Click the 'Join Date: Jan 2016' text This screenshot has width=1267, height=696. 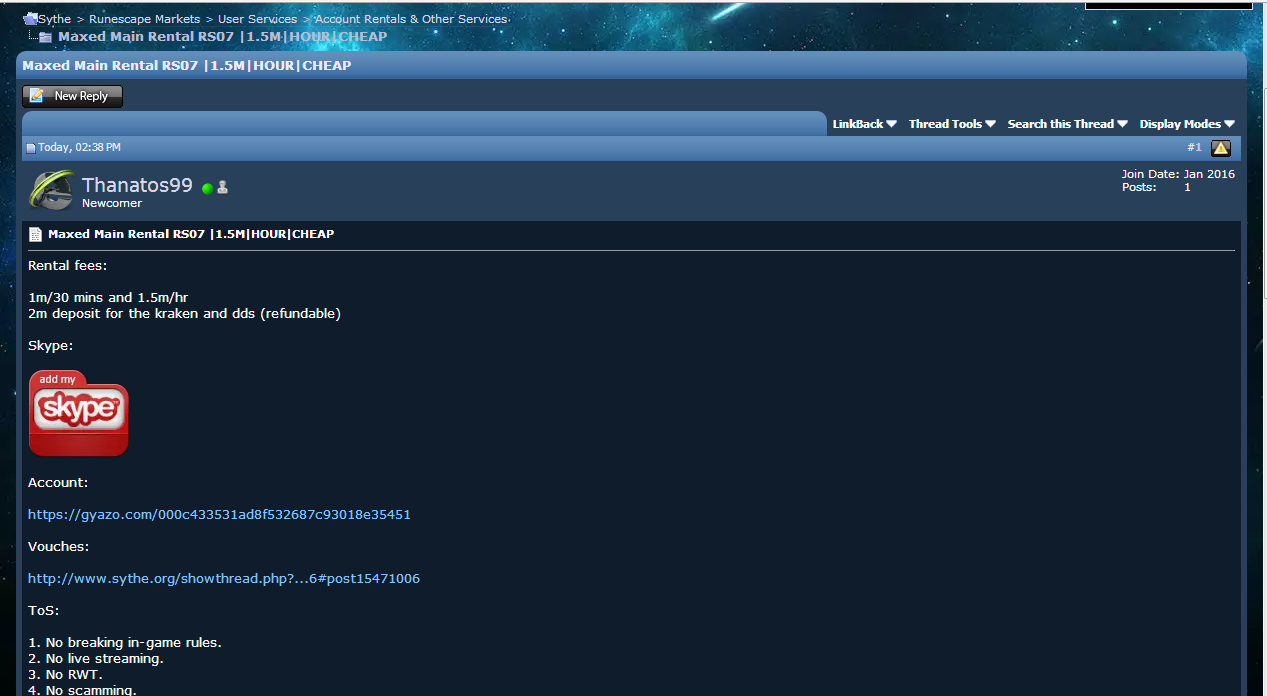click(1178, 174)
